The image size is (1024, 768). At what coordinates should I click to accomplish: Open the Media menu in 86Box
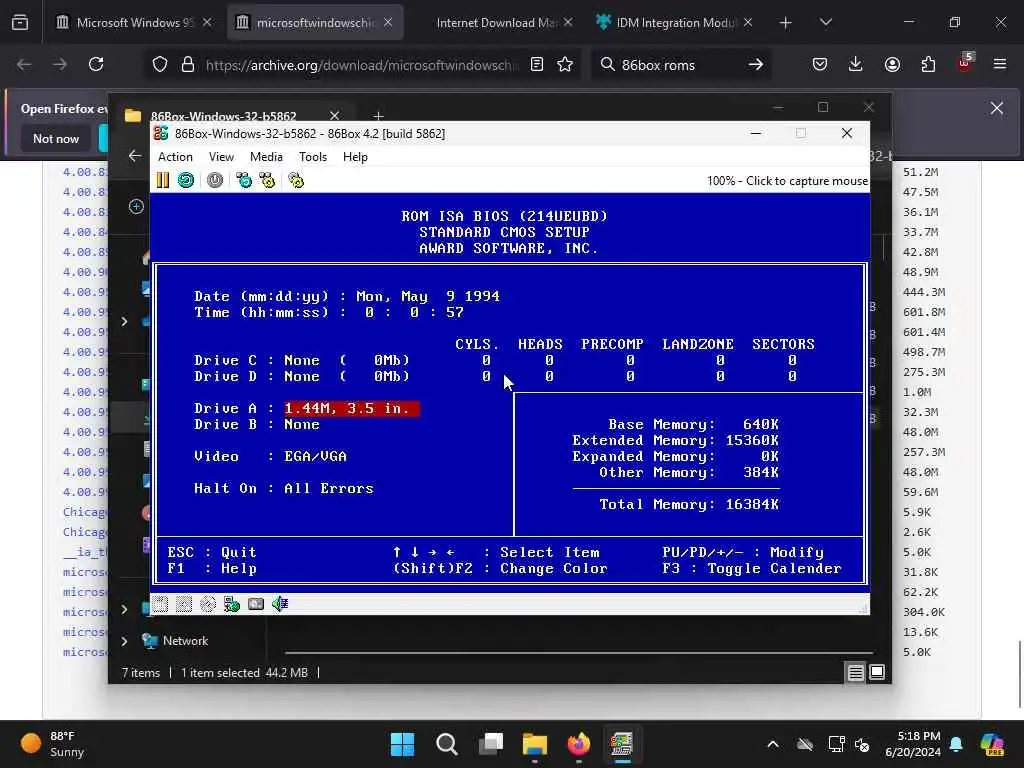click(266, 157)
